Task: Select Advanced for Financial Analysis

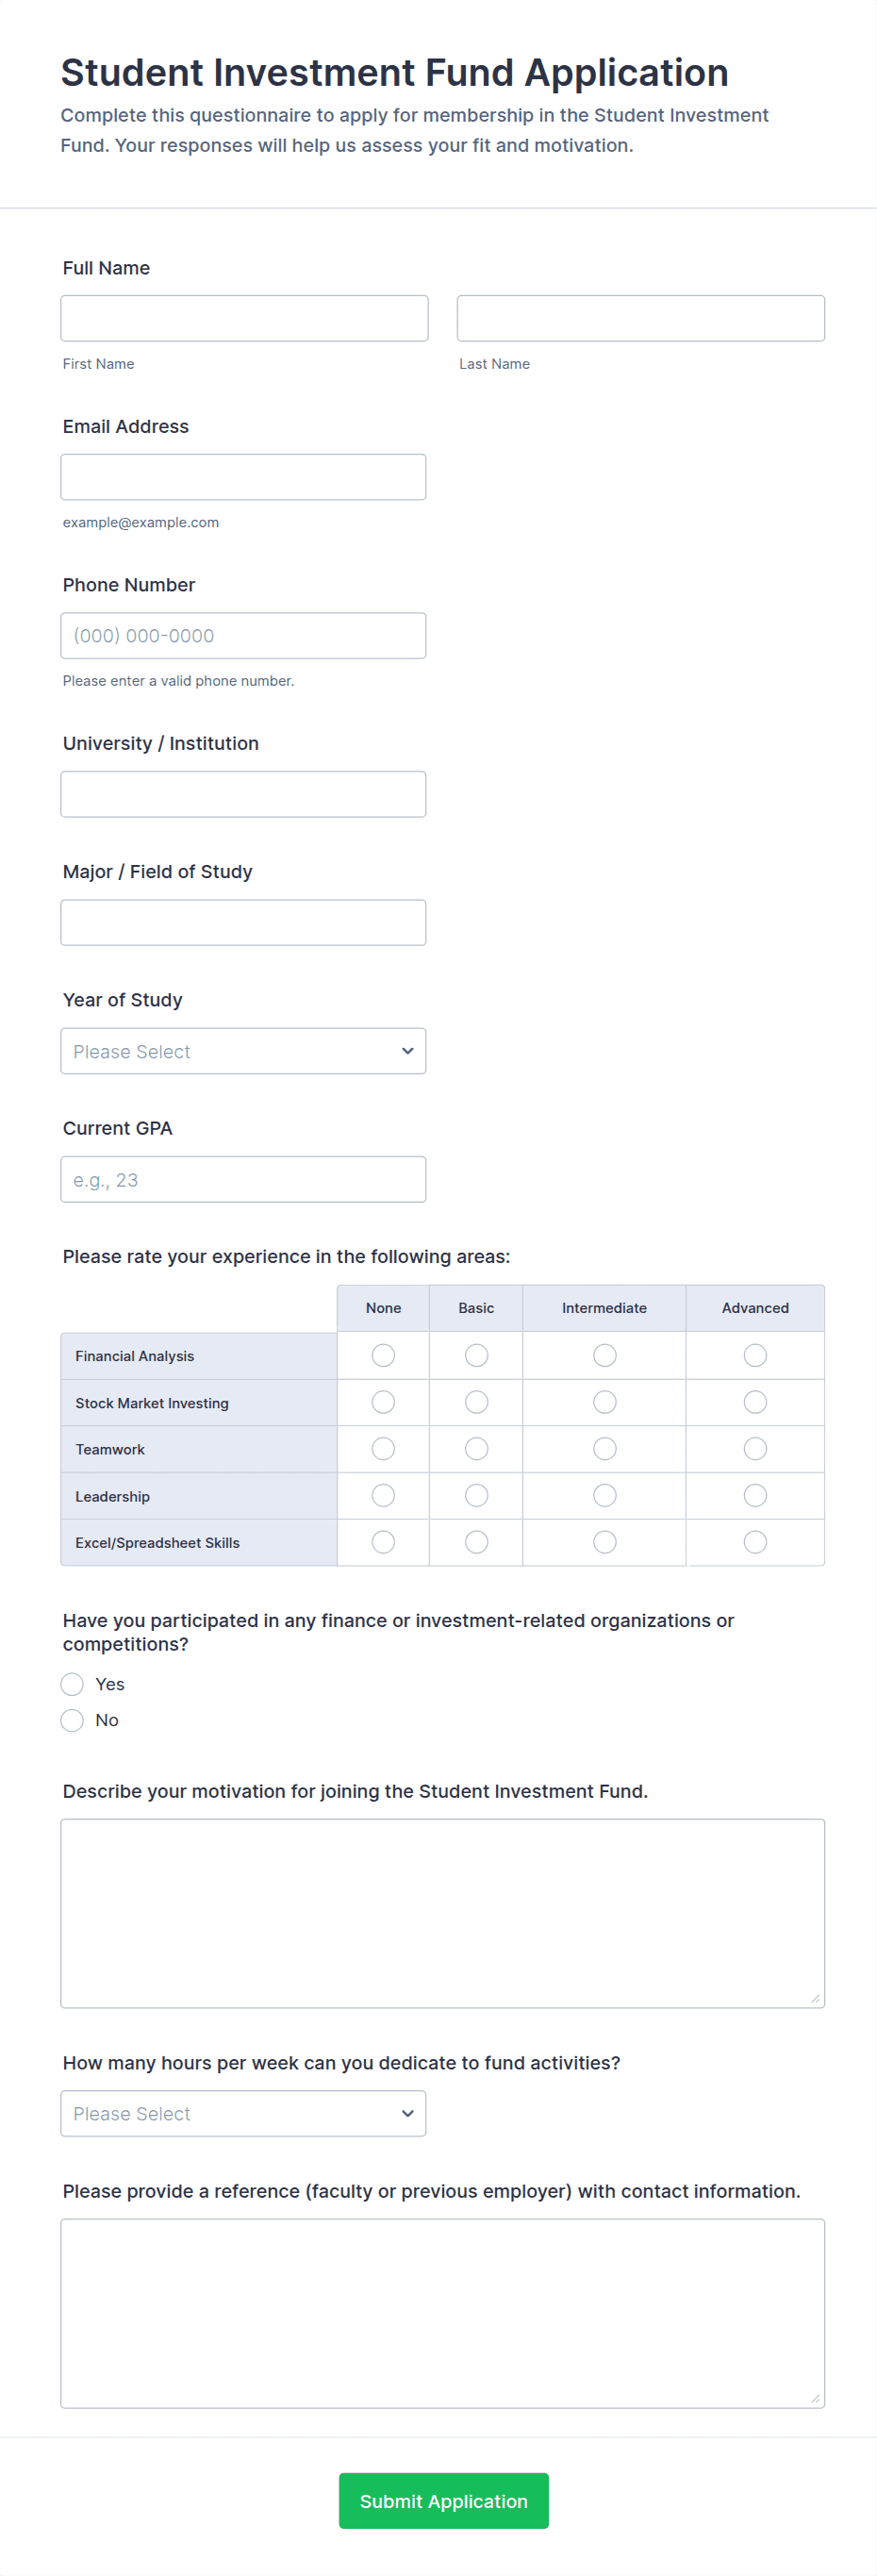Action: tap(755, 1355)
